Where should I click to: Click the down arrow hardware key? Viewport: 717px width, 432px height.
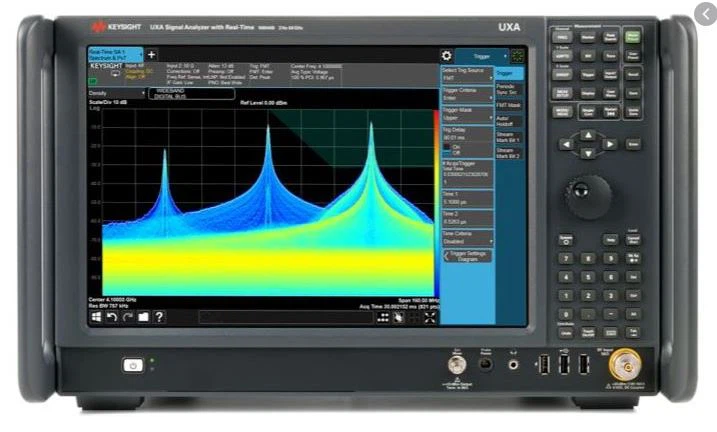coord(588,154)
